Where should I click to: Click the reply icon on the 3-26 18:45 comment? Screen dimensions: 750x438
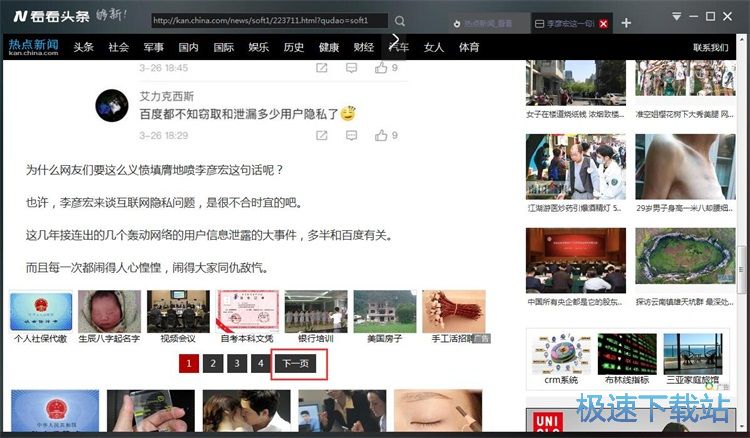point(352,68)
